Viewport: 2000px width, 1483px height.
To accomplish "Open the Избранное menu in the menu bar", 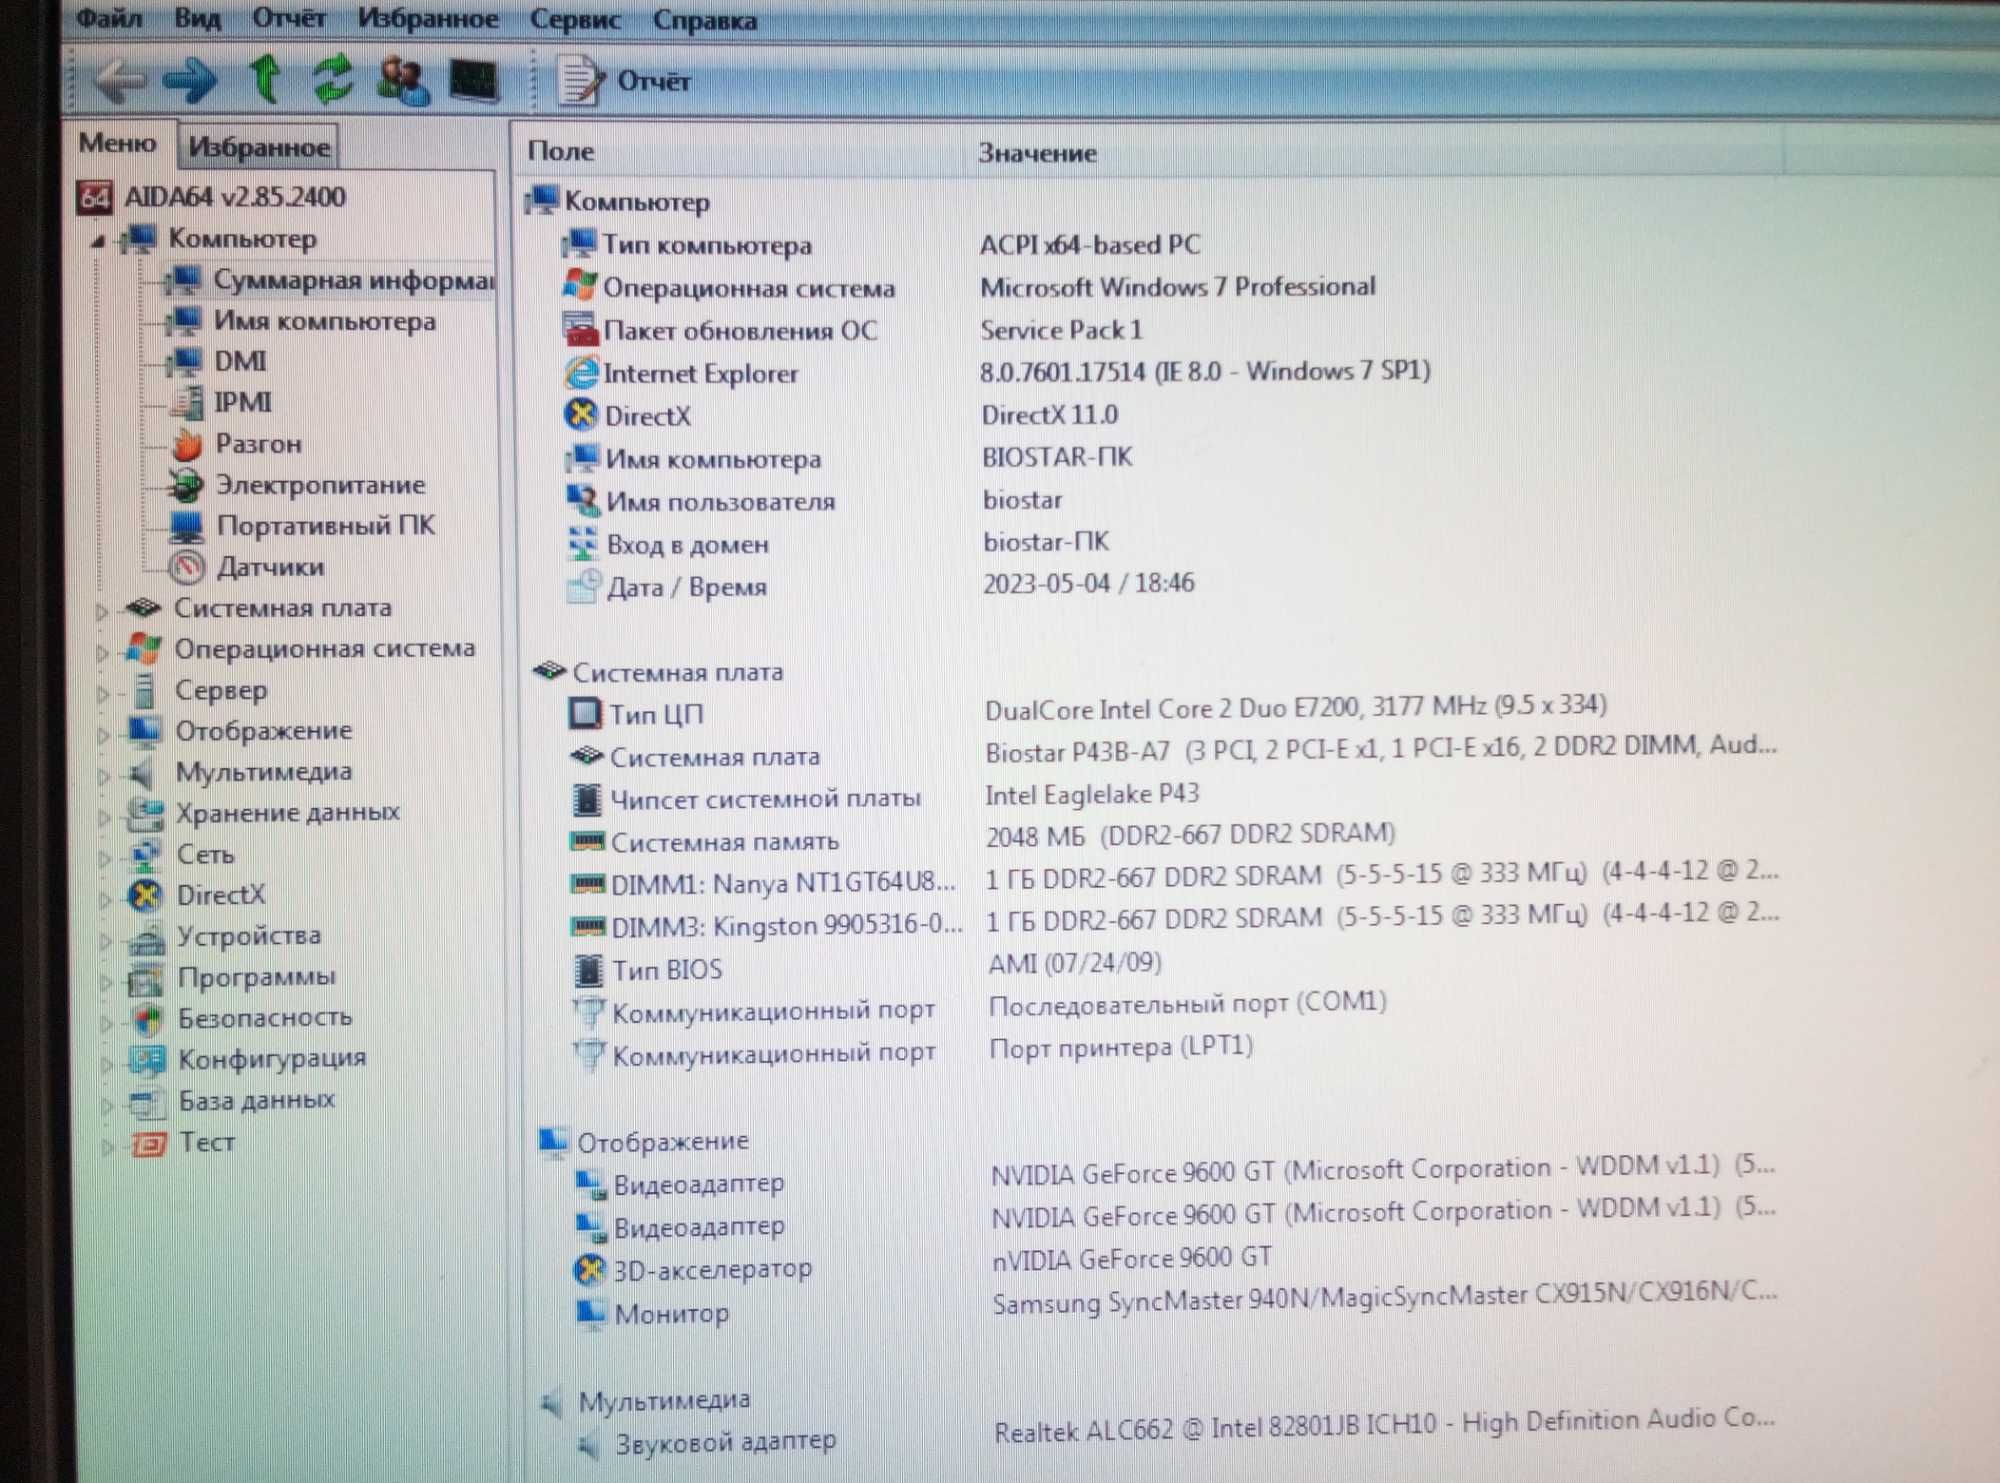I will 428,19.
